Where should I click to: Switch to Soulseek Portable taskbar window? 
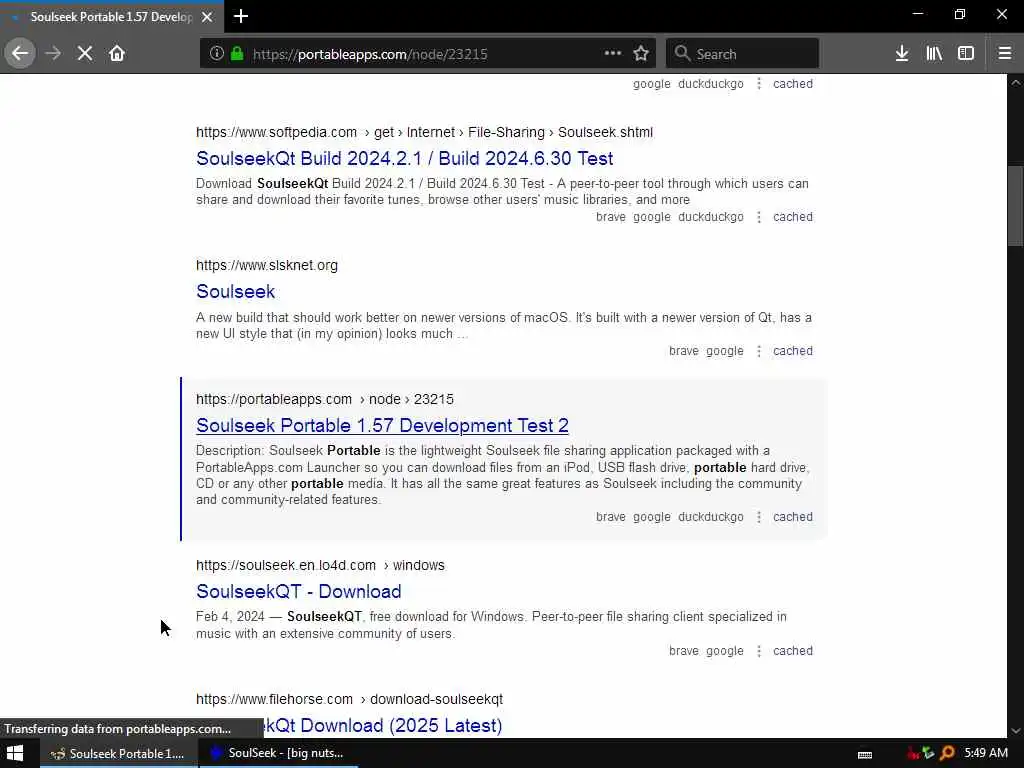119,754
